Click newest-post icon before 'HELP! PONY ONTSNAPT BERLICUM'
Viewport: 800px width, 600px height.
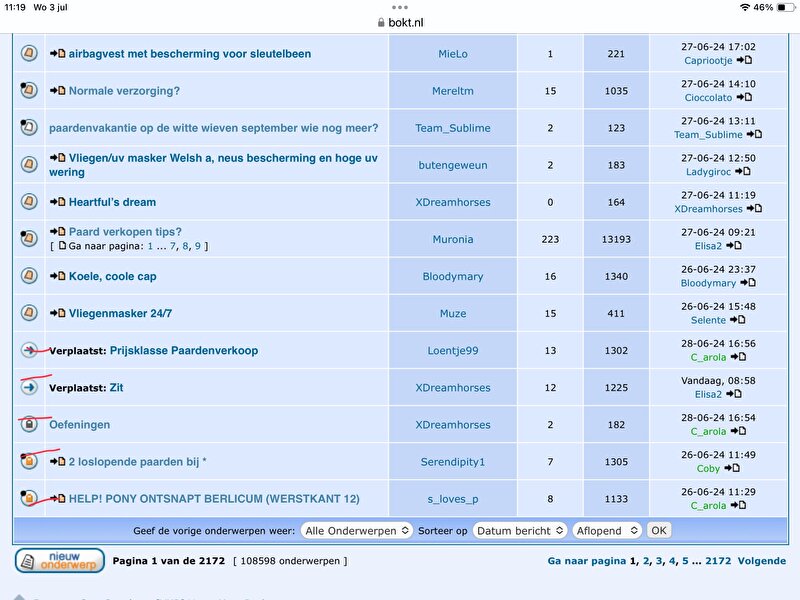[57, 498]
